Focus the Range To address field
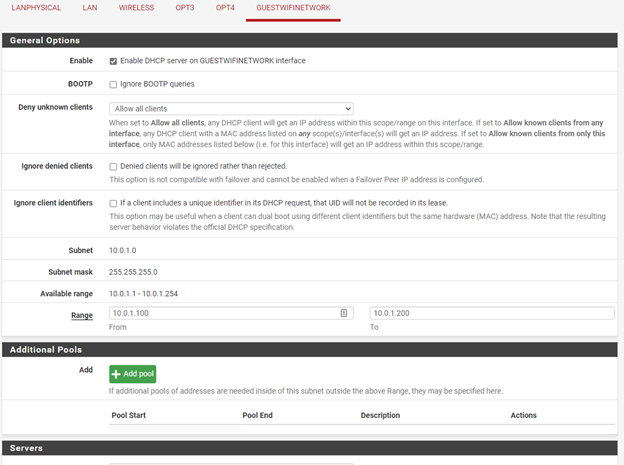 [491, 313]
